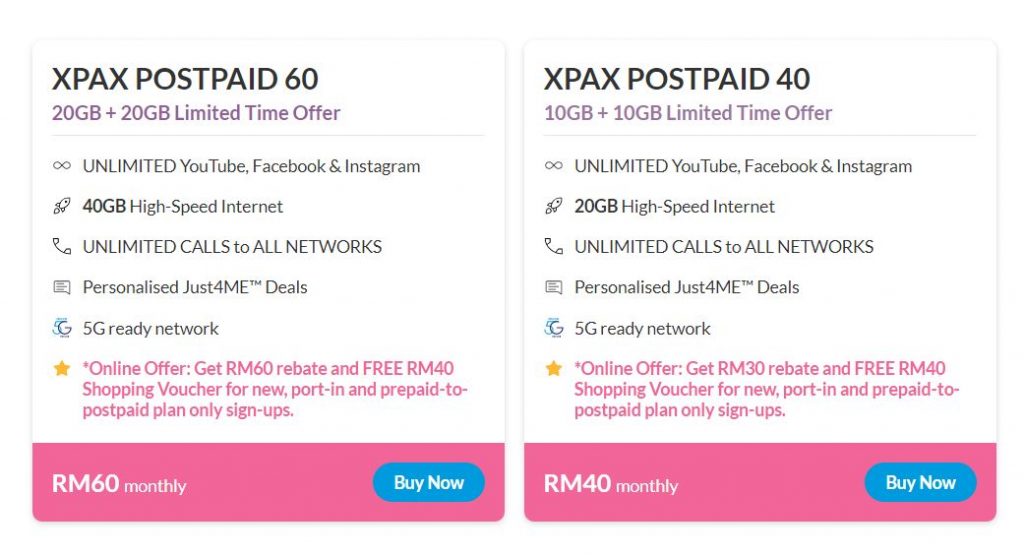
Task: Click the Just4ME deals icon in Postpaid 60
Action: point(62,287)
